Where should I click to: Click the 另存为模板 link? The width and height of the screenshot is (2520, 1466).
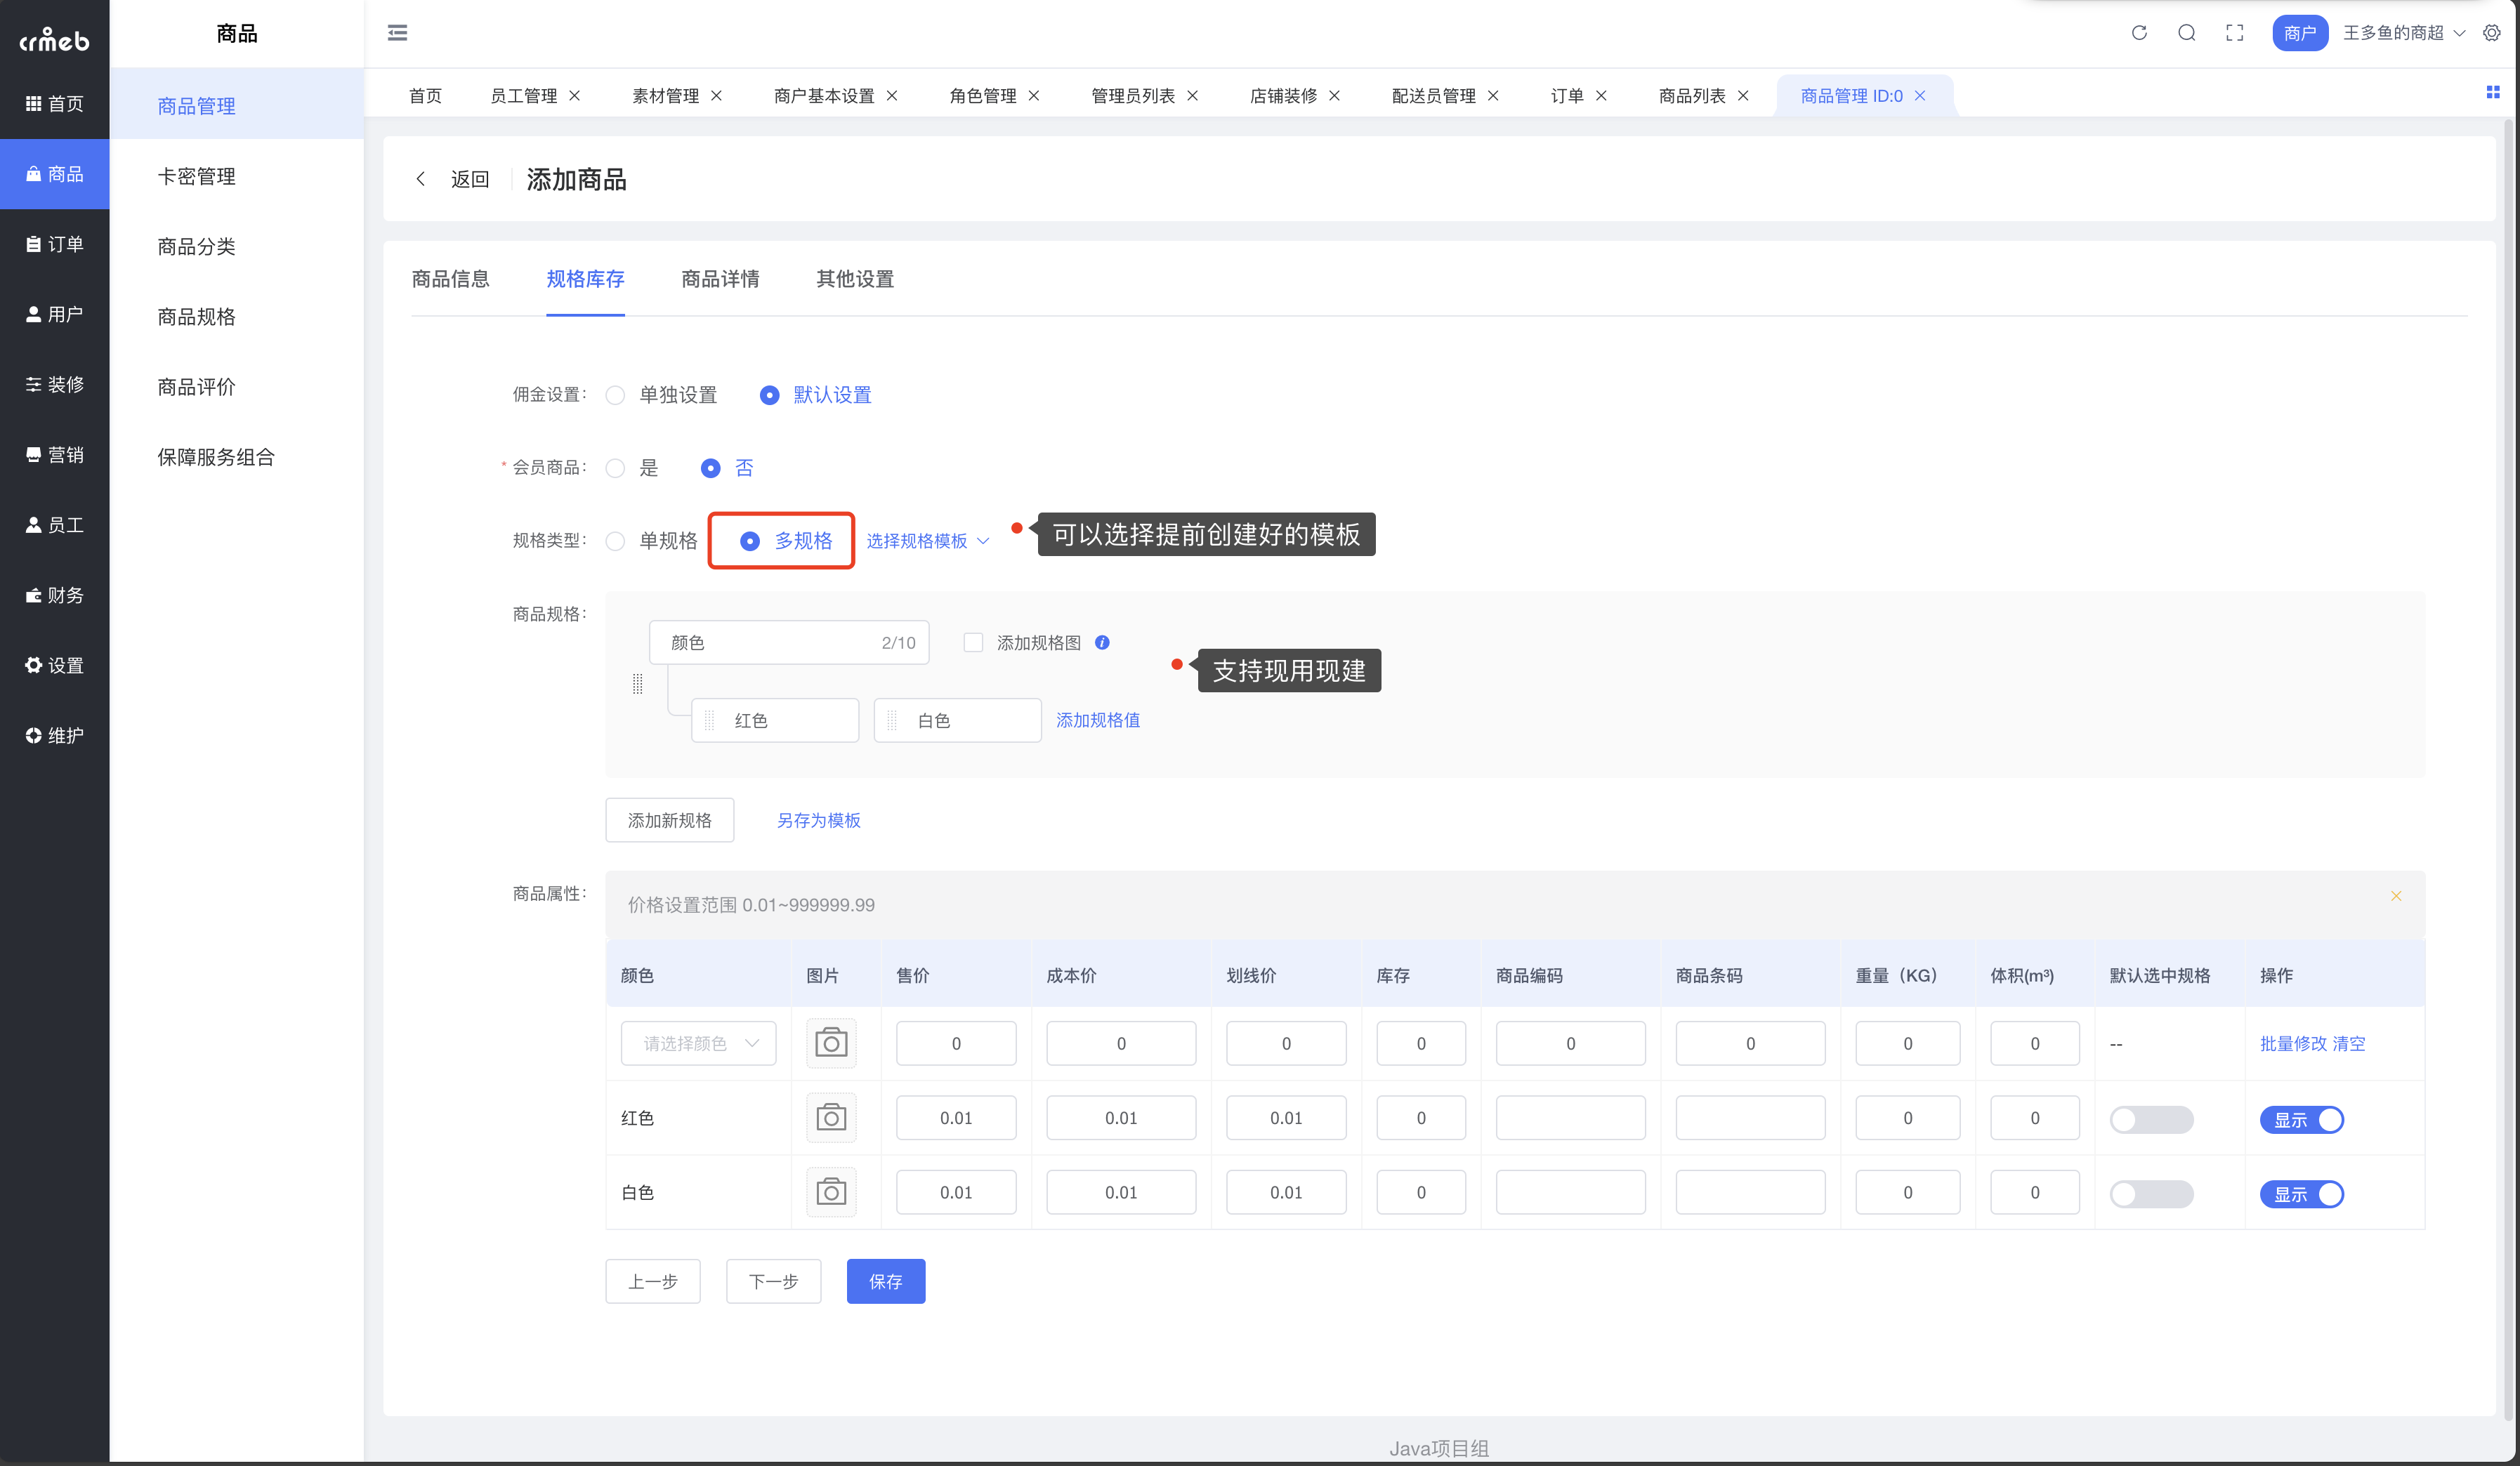pyautogui.click(x=818, y=820)
